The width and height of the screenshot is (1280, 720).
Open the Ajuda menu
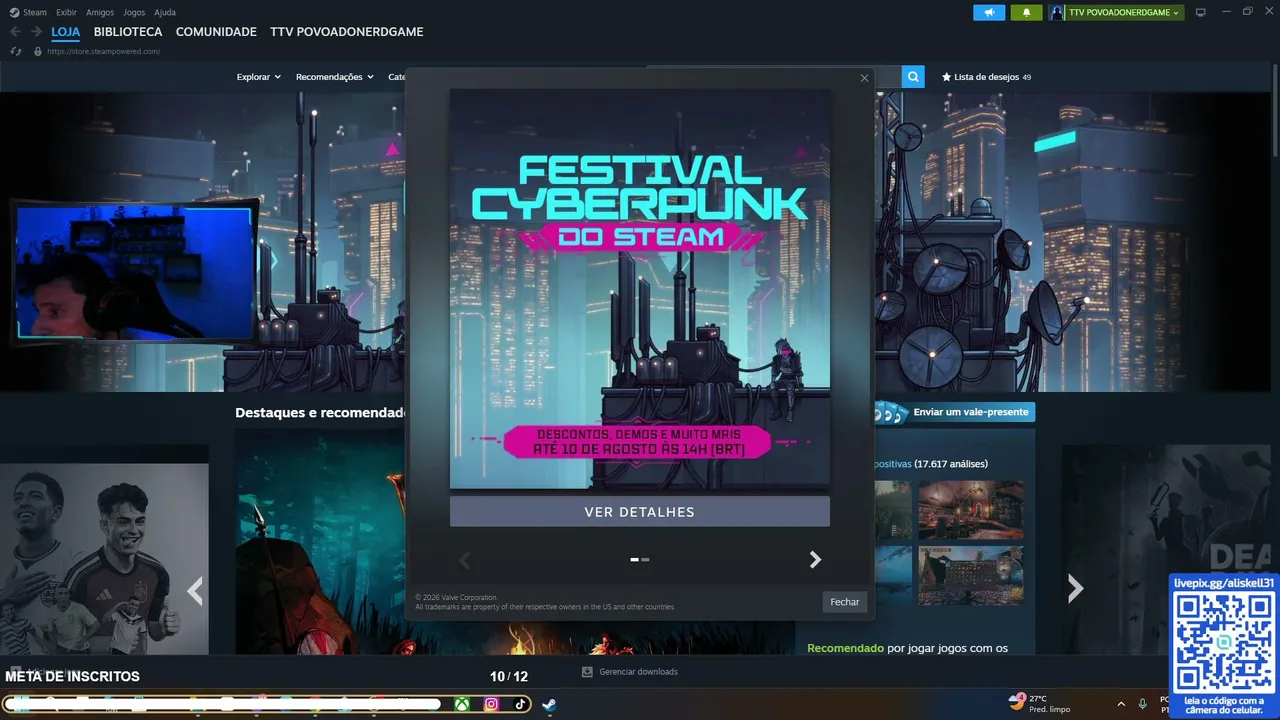165,12
